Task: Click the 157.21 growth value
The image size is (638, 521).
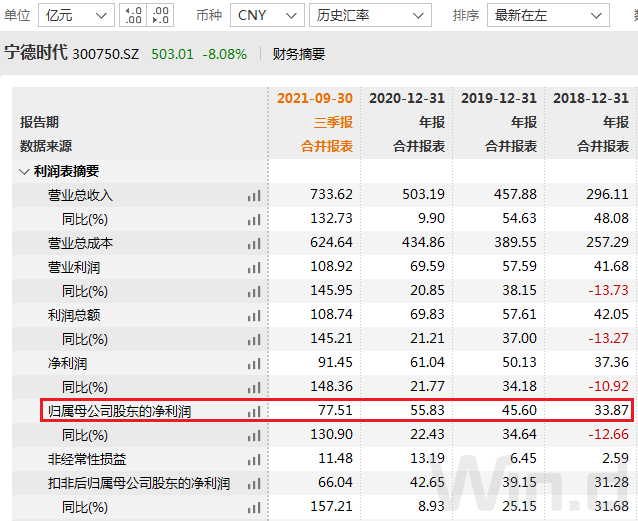Action: 331,506
